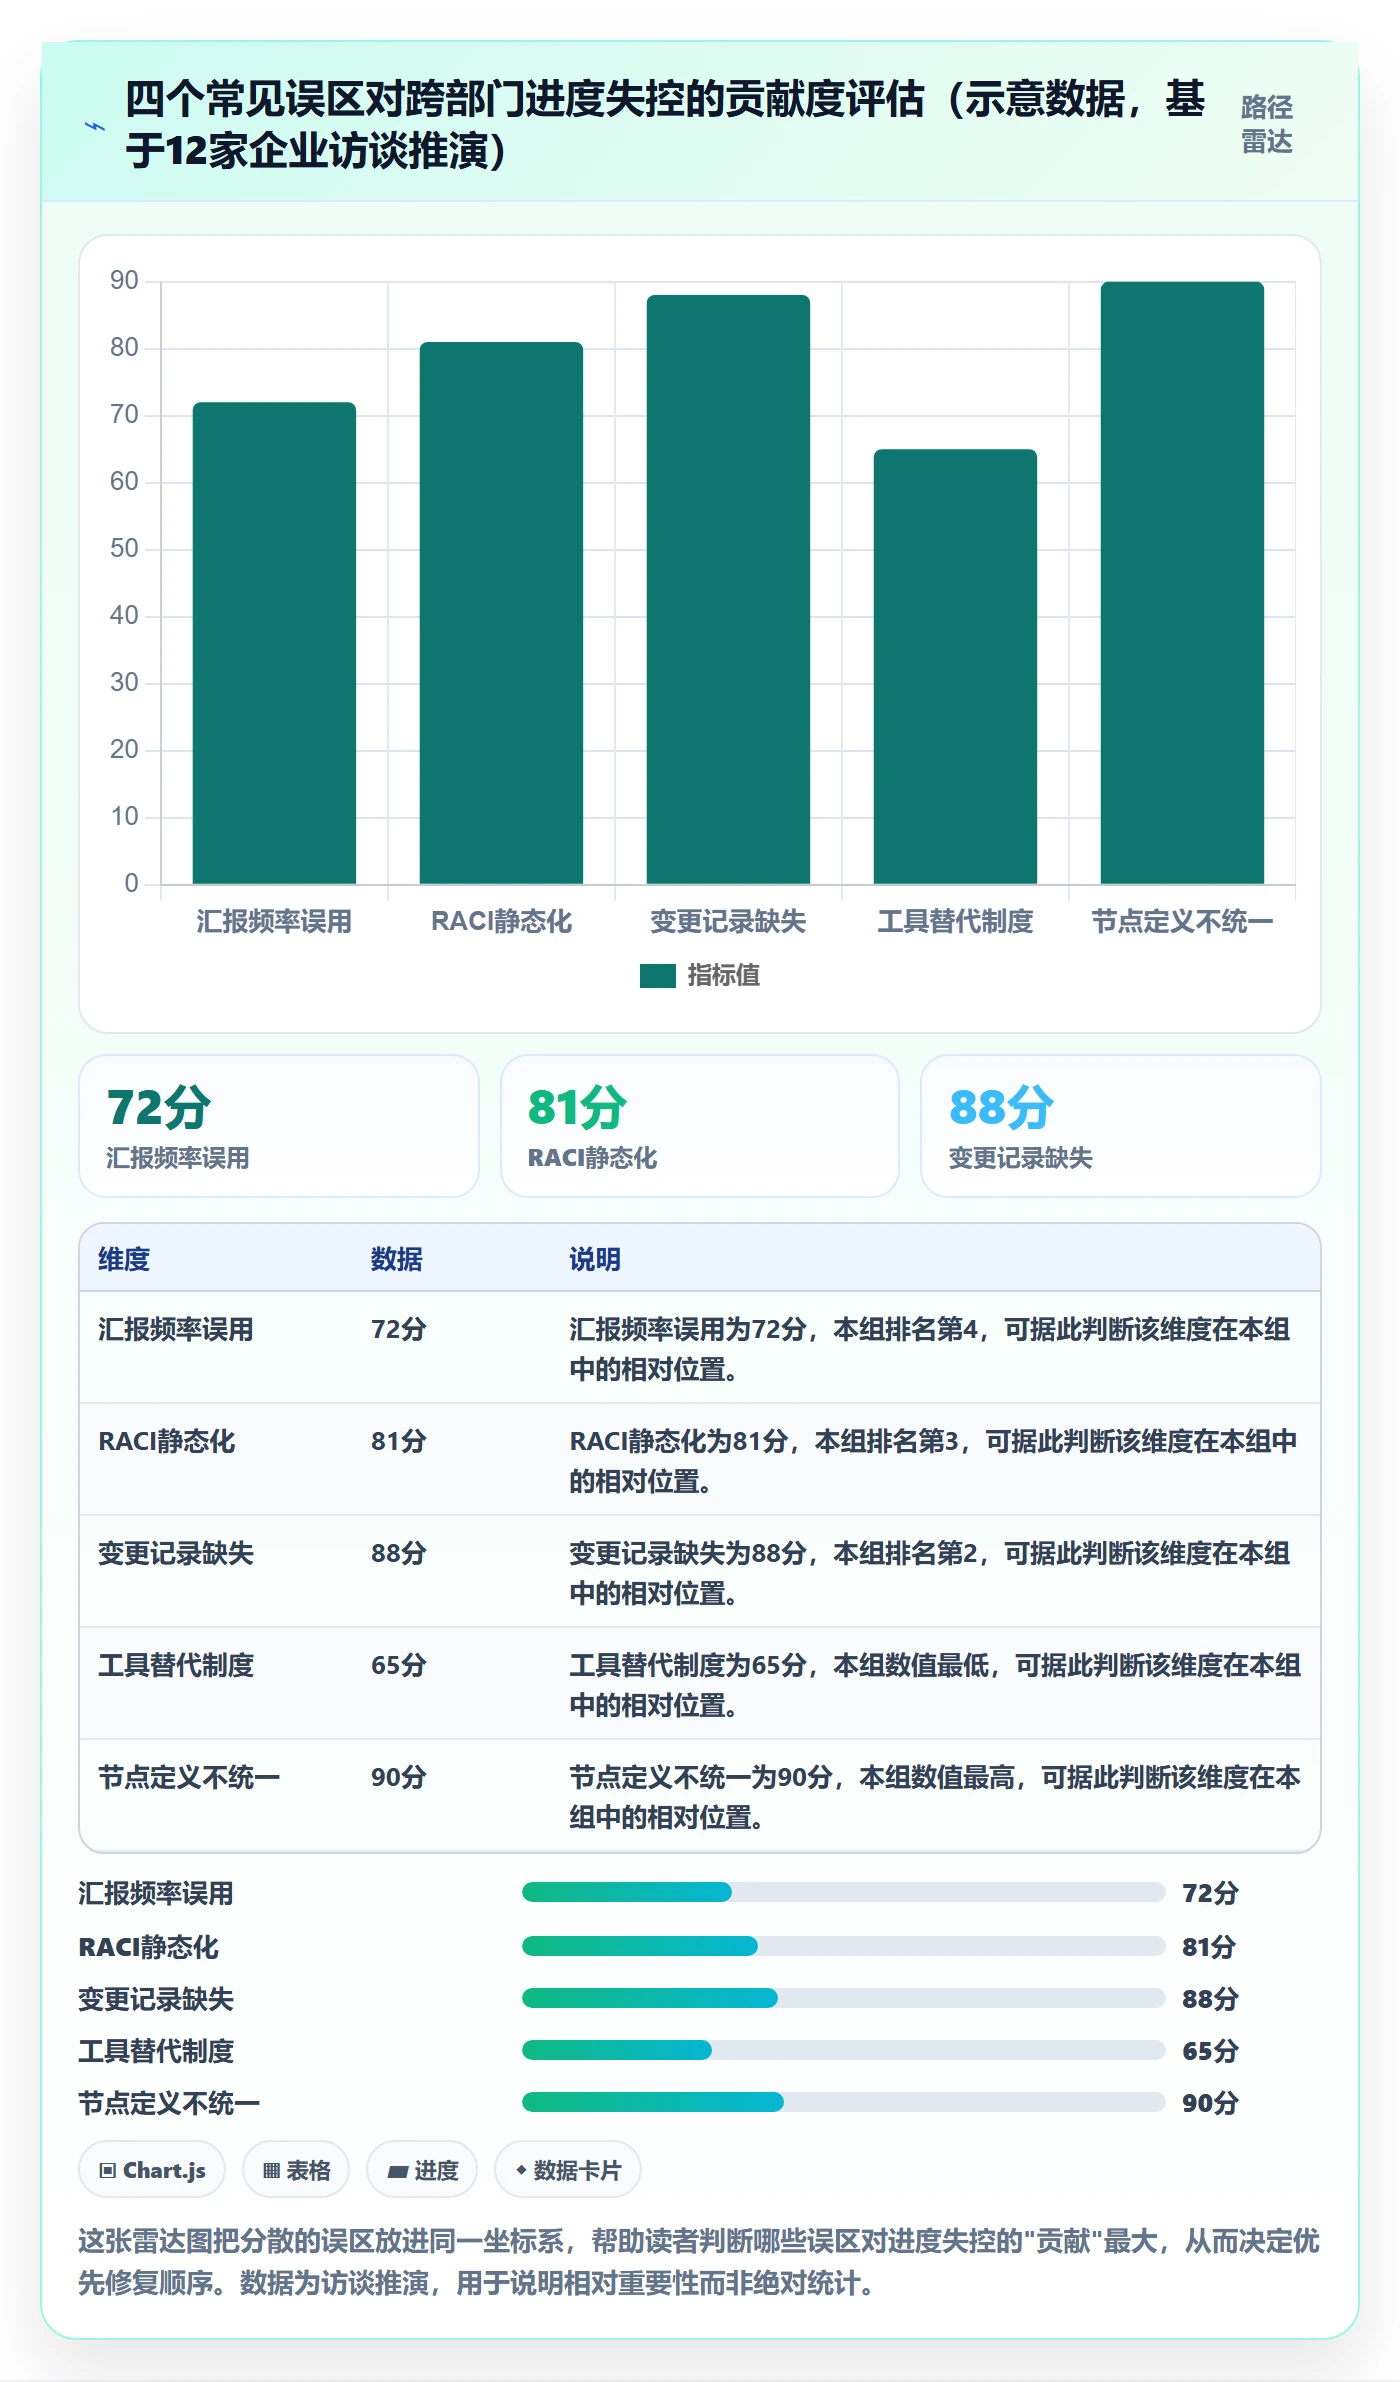Click the 维度 table column header

pos(124,1259)
